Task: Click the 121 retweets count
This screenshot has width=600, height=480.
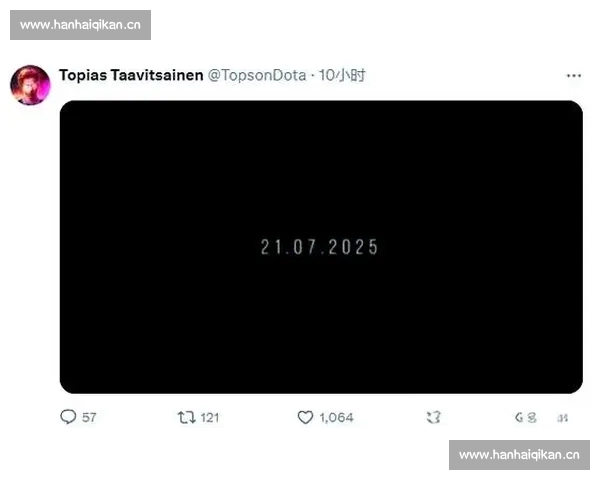Action: pos(210,417)
